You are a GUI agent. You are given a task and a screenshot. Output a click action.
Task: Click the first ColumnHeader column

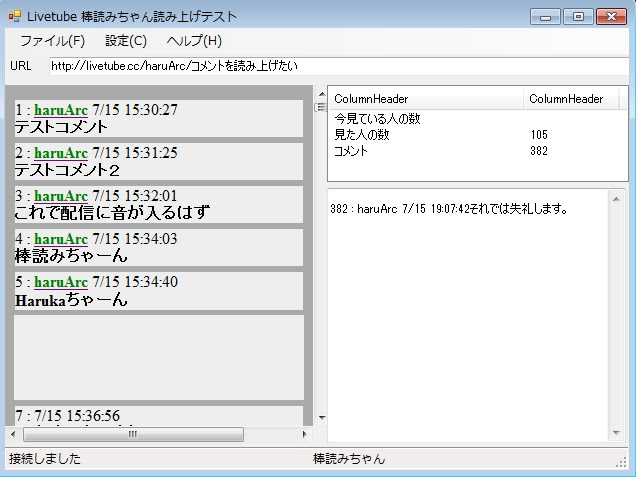tap(426, 99)
